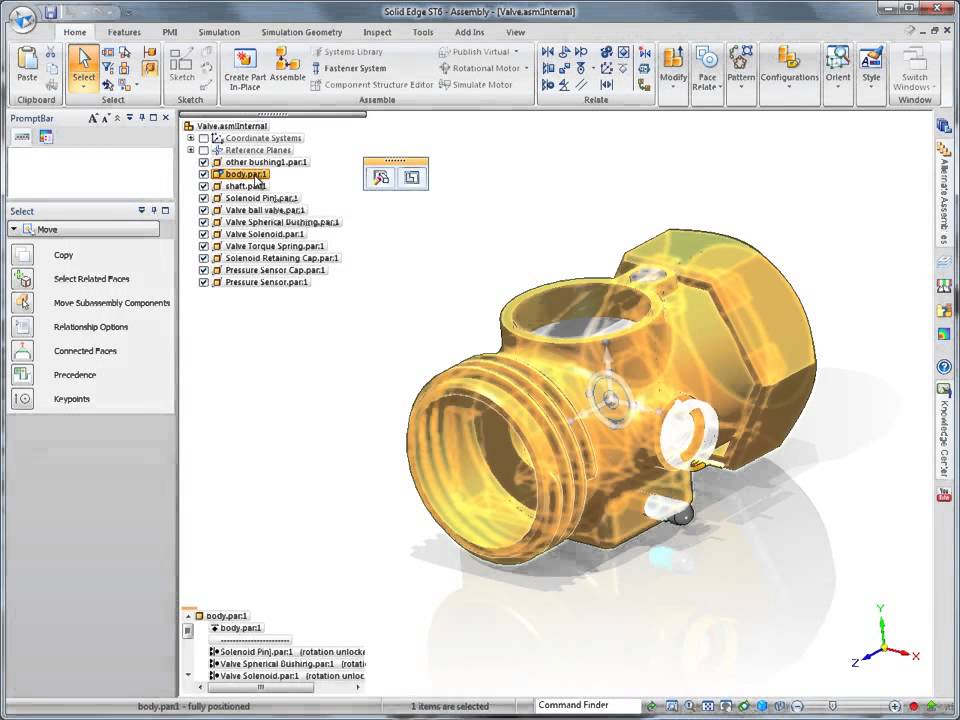Toggle Coordinate Systems checkbox
Image resolution: width=960 pixels, height=720 pixels.
click(204, 138)
